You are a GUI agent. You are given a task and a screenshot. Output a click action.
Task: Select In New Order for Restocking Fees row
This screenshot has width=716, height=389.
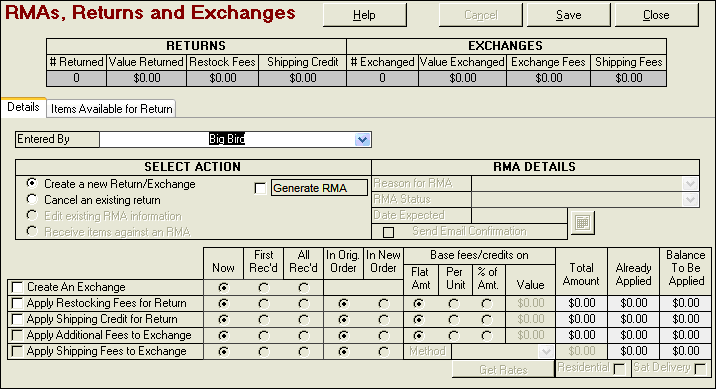384,304
